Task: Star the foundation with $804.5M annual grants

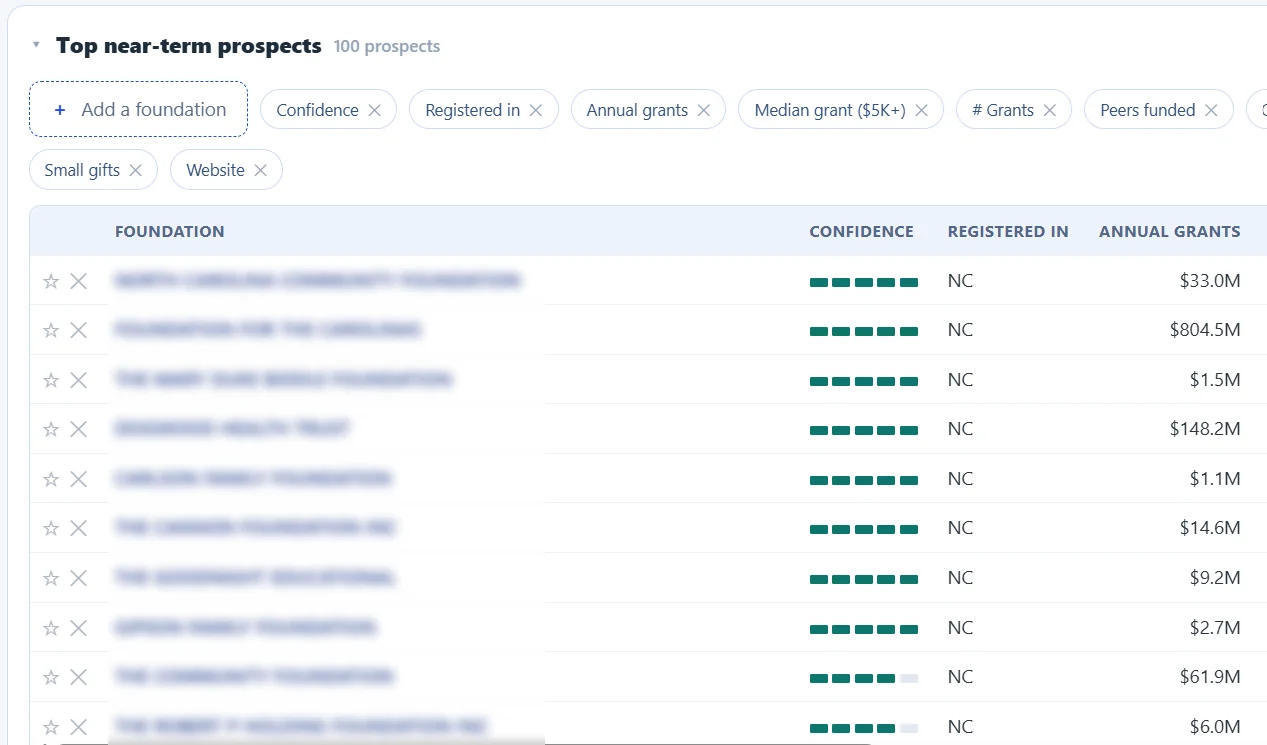Action: coord(51,330)
